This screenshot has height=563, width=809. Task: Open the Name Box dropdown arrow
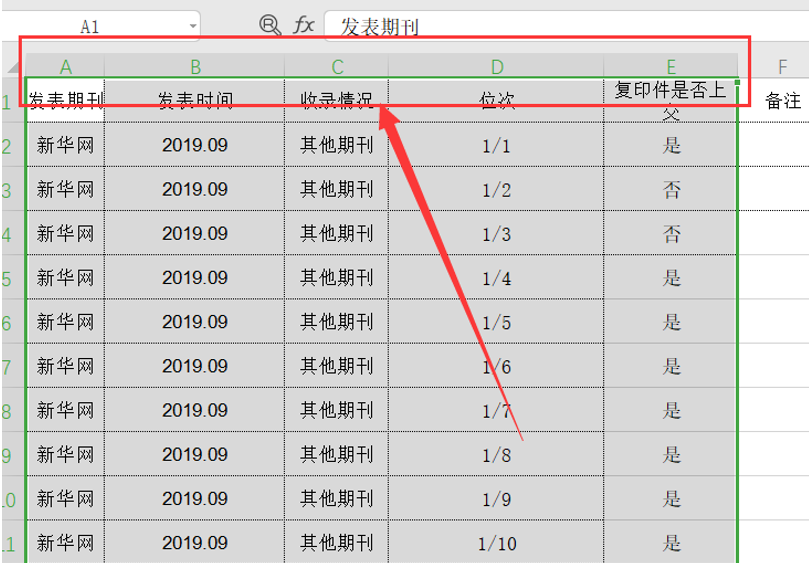[193, 26]
